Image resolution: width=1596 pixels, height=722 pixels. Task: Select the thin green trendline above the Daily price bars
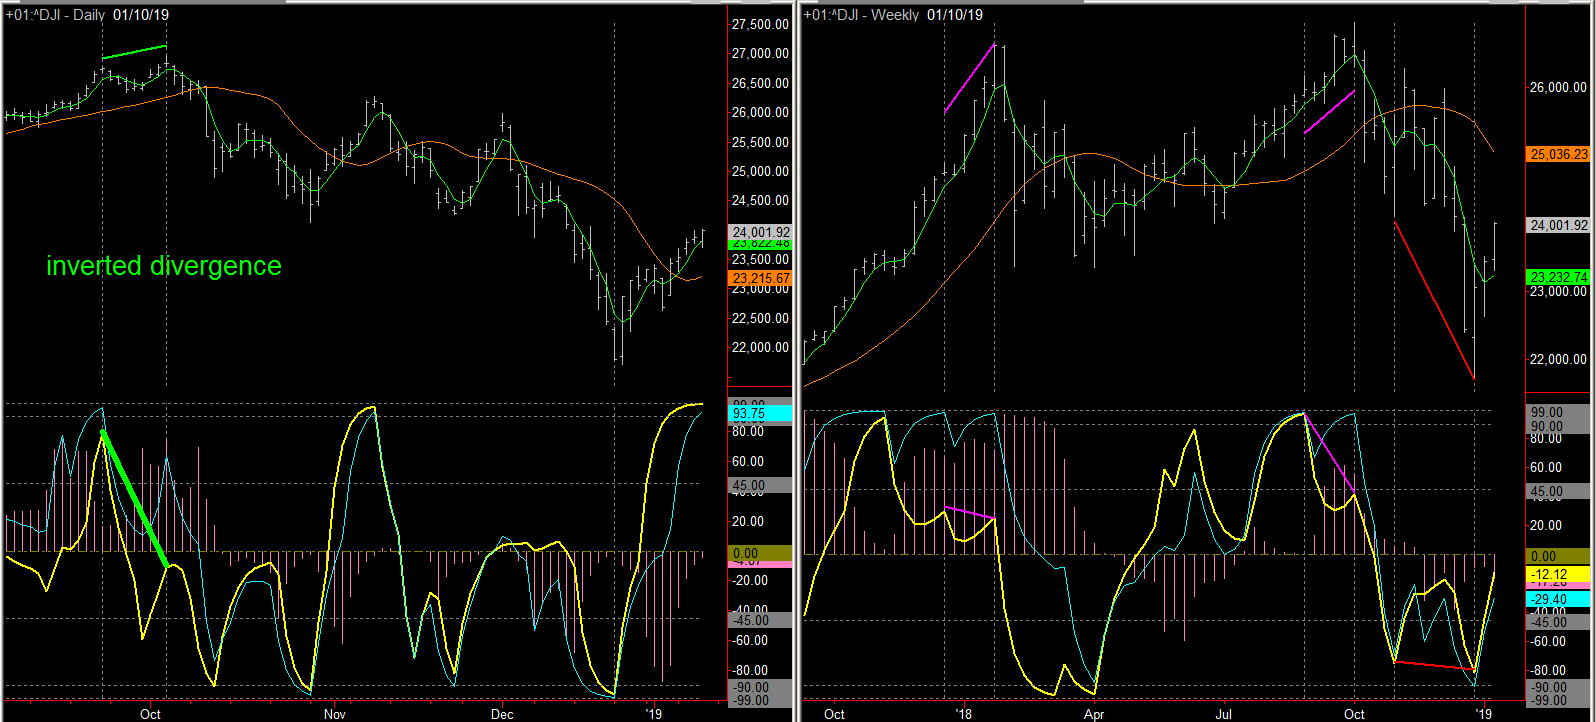pos(134,52)
